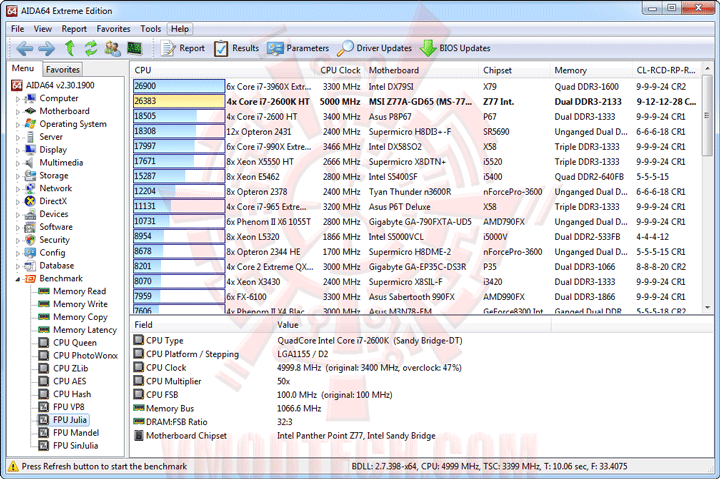Expand the Display tree node
The width and height of the screenshot is (720, 479).
pos(18,150)
